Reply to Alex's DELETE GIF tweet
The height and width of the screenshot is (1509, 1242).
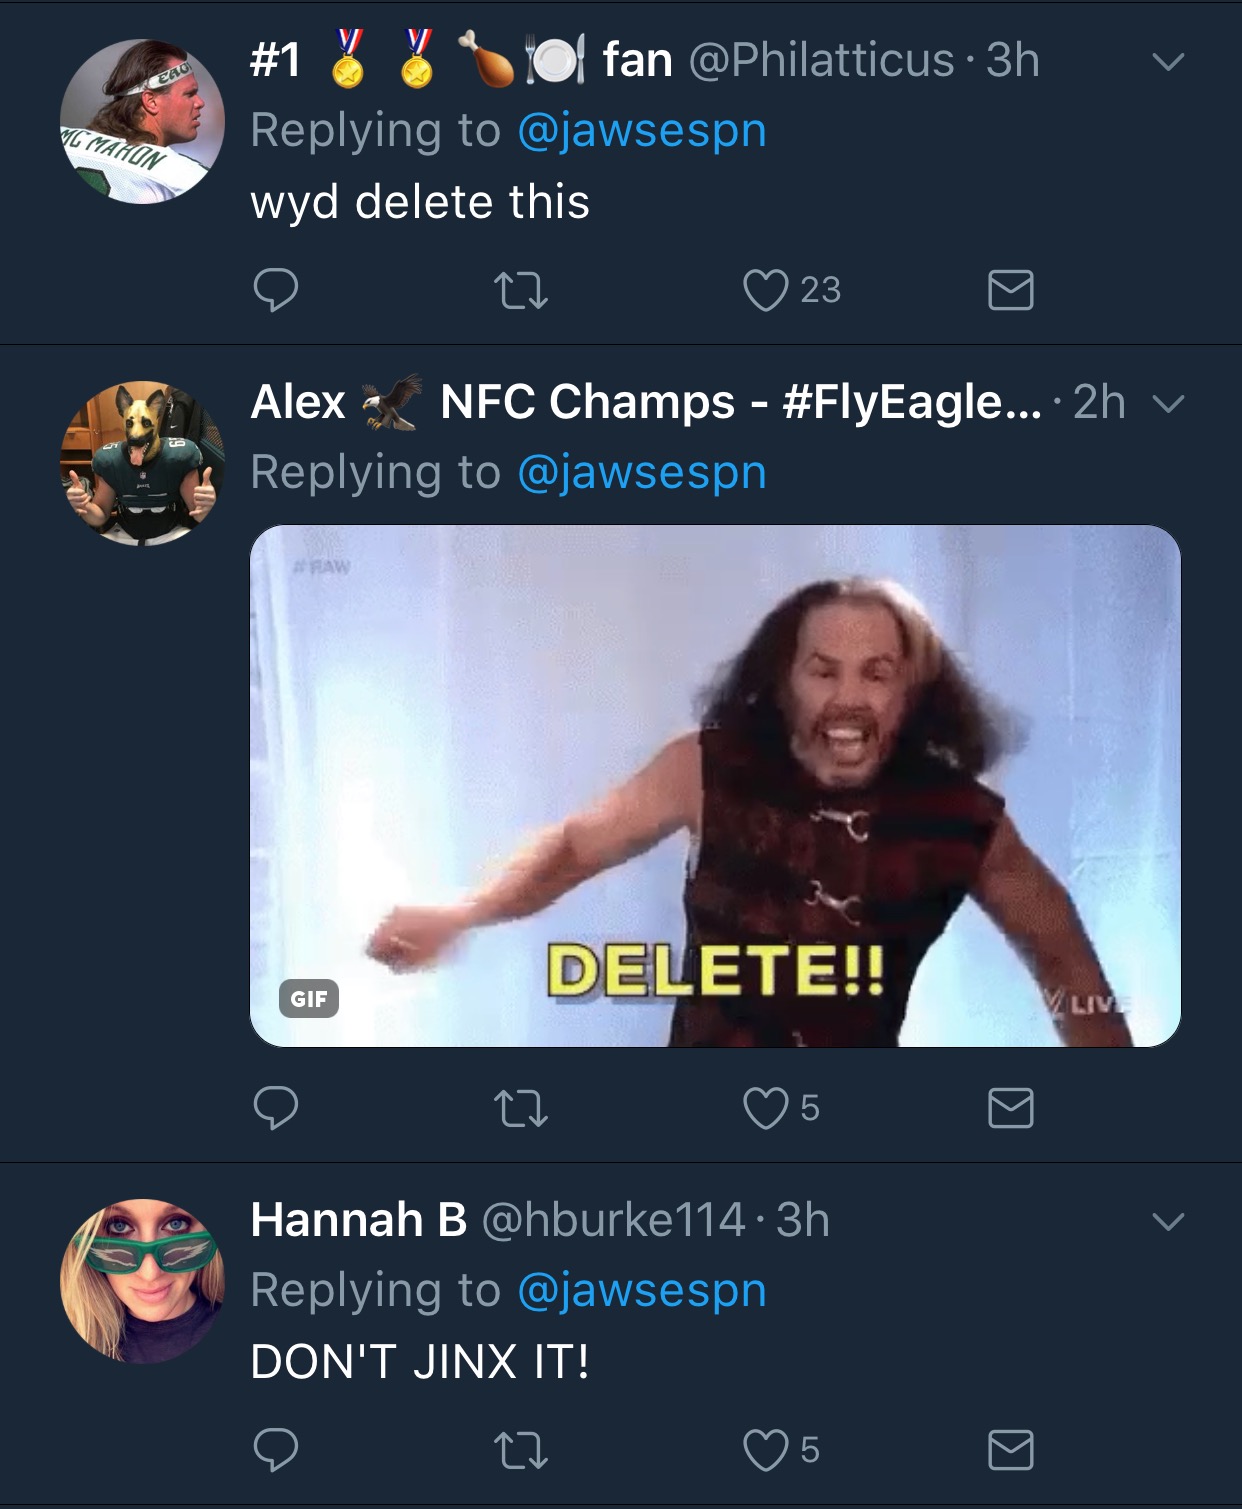pyautogui.click(x=276, y=1108)
